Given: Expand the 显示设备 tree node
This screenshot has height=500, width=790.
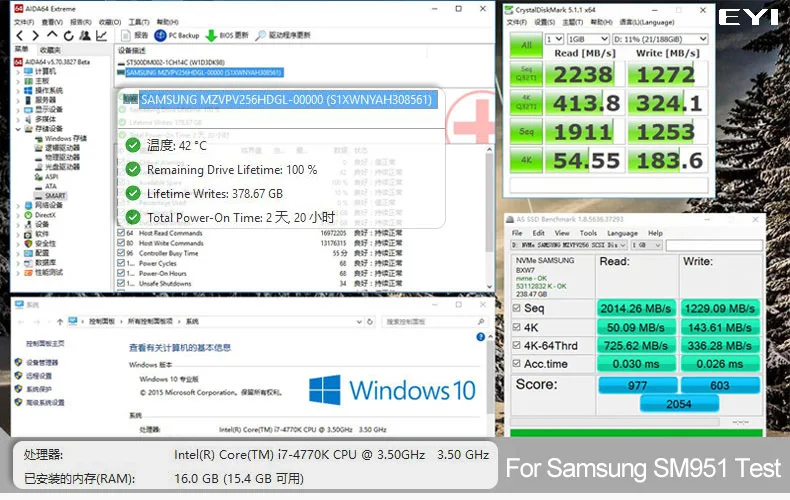Looking at the screenshot, I should pyautogui.click(x=18, y=110).
